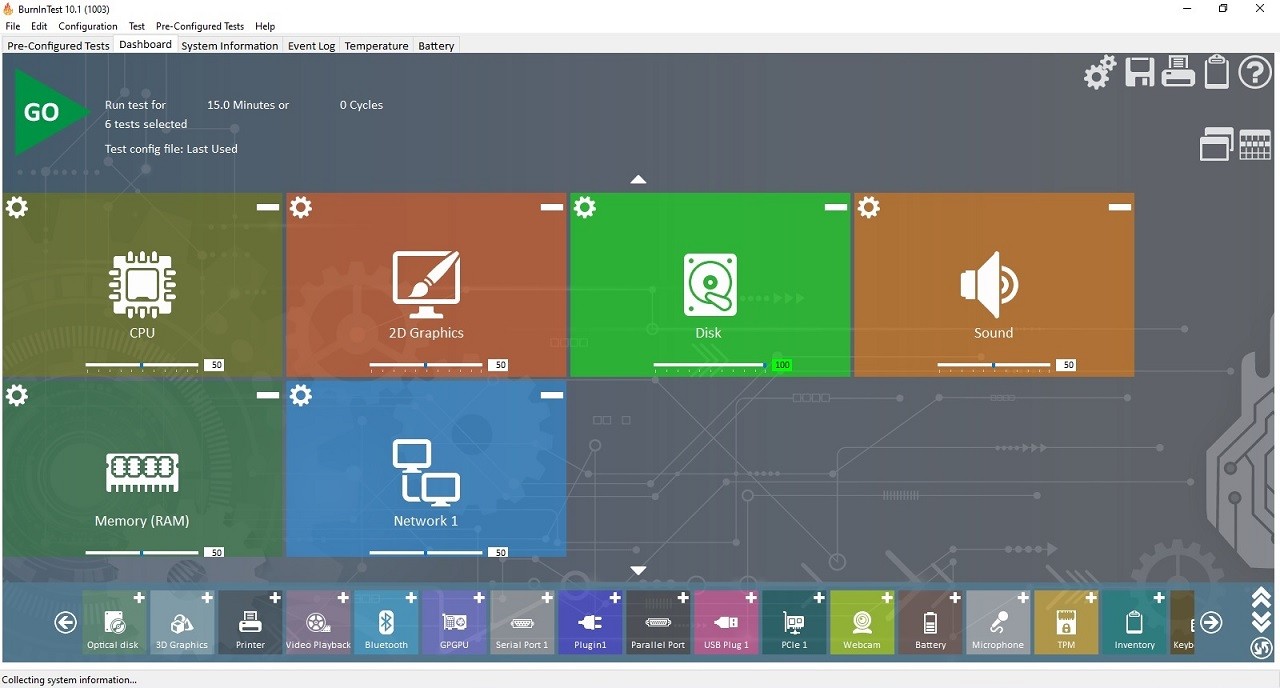This screenshot has height=688, width=1280.
Task: Open test preferences double-gear icon
Action: coord(1100,72)
